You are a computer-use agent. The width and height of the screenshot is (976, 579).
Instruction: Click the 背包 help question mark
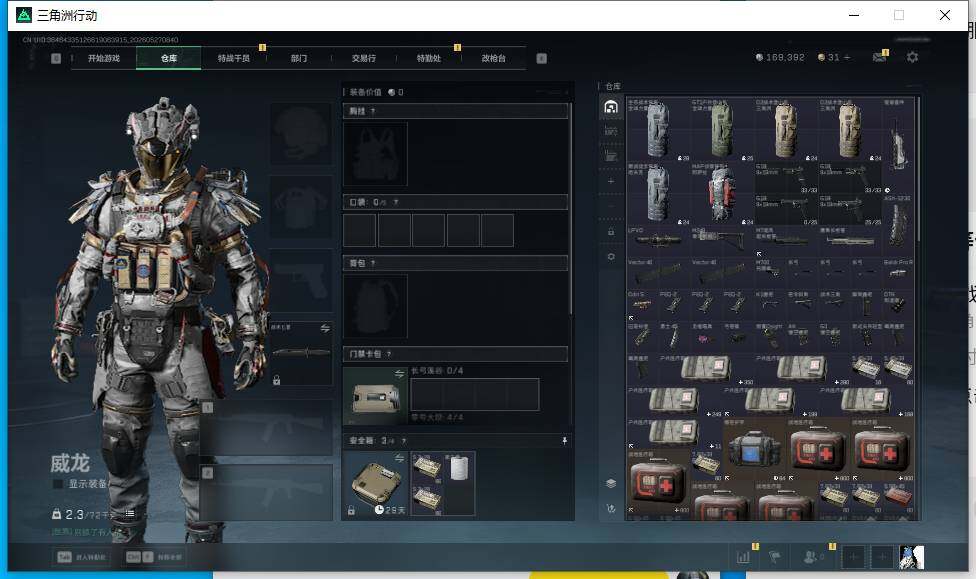coord(373,263)
